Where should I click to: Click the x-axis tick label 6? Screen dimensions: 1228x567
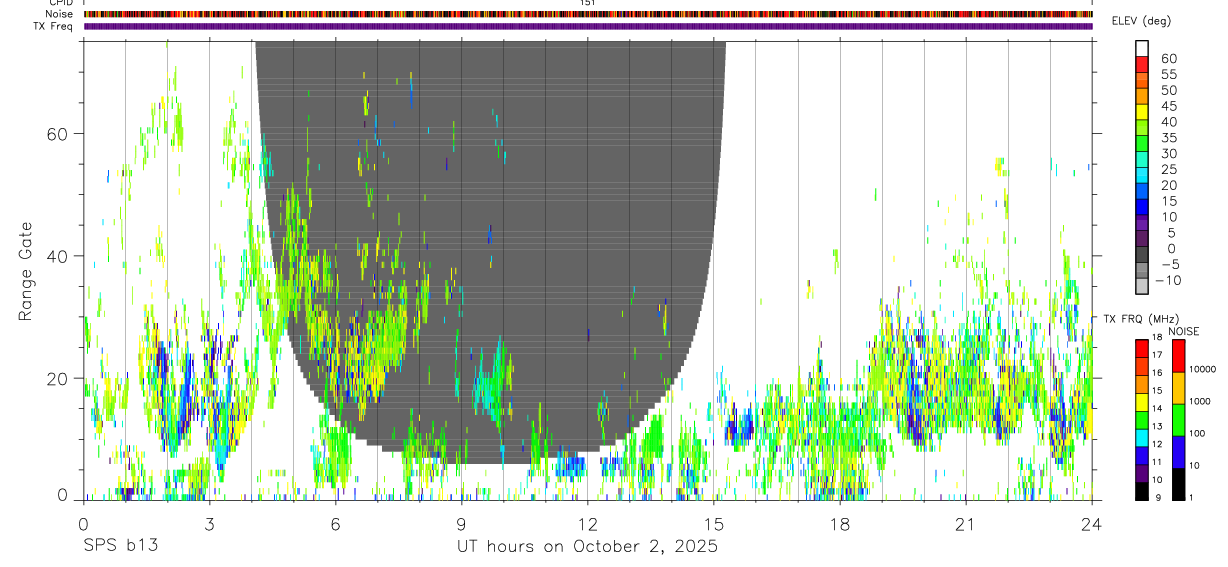pos(336,523)
